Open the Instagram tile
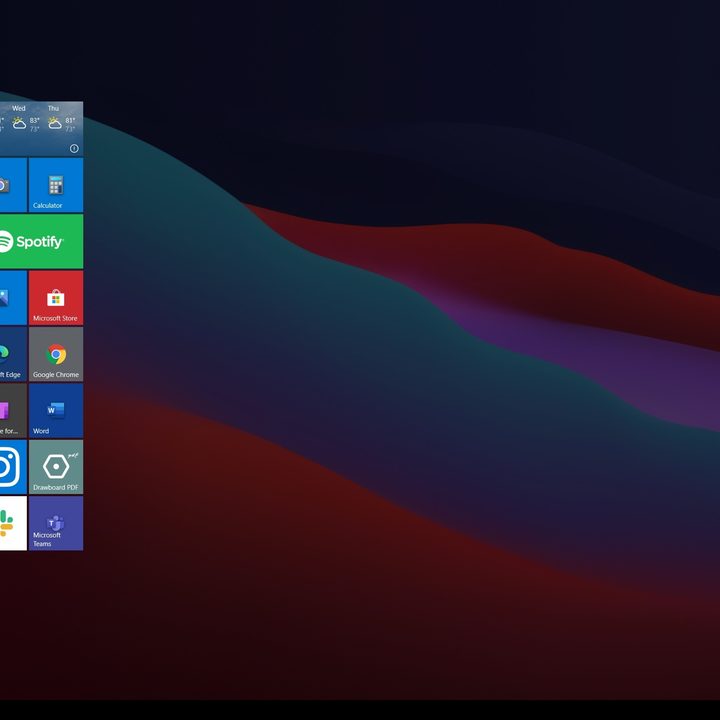 point(13,467)
